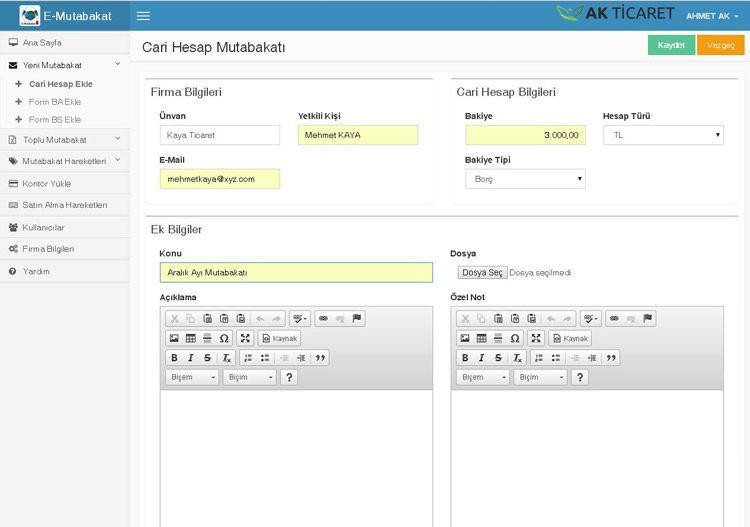Open the AHMET AK user menu
This screenshot has height=527, width=750.
[712, 16]
